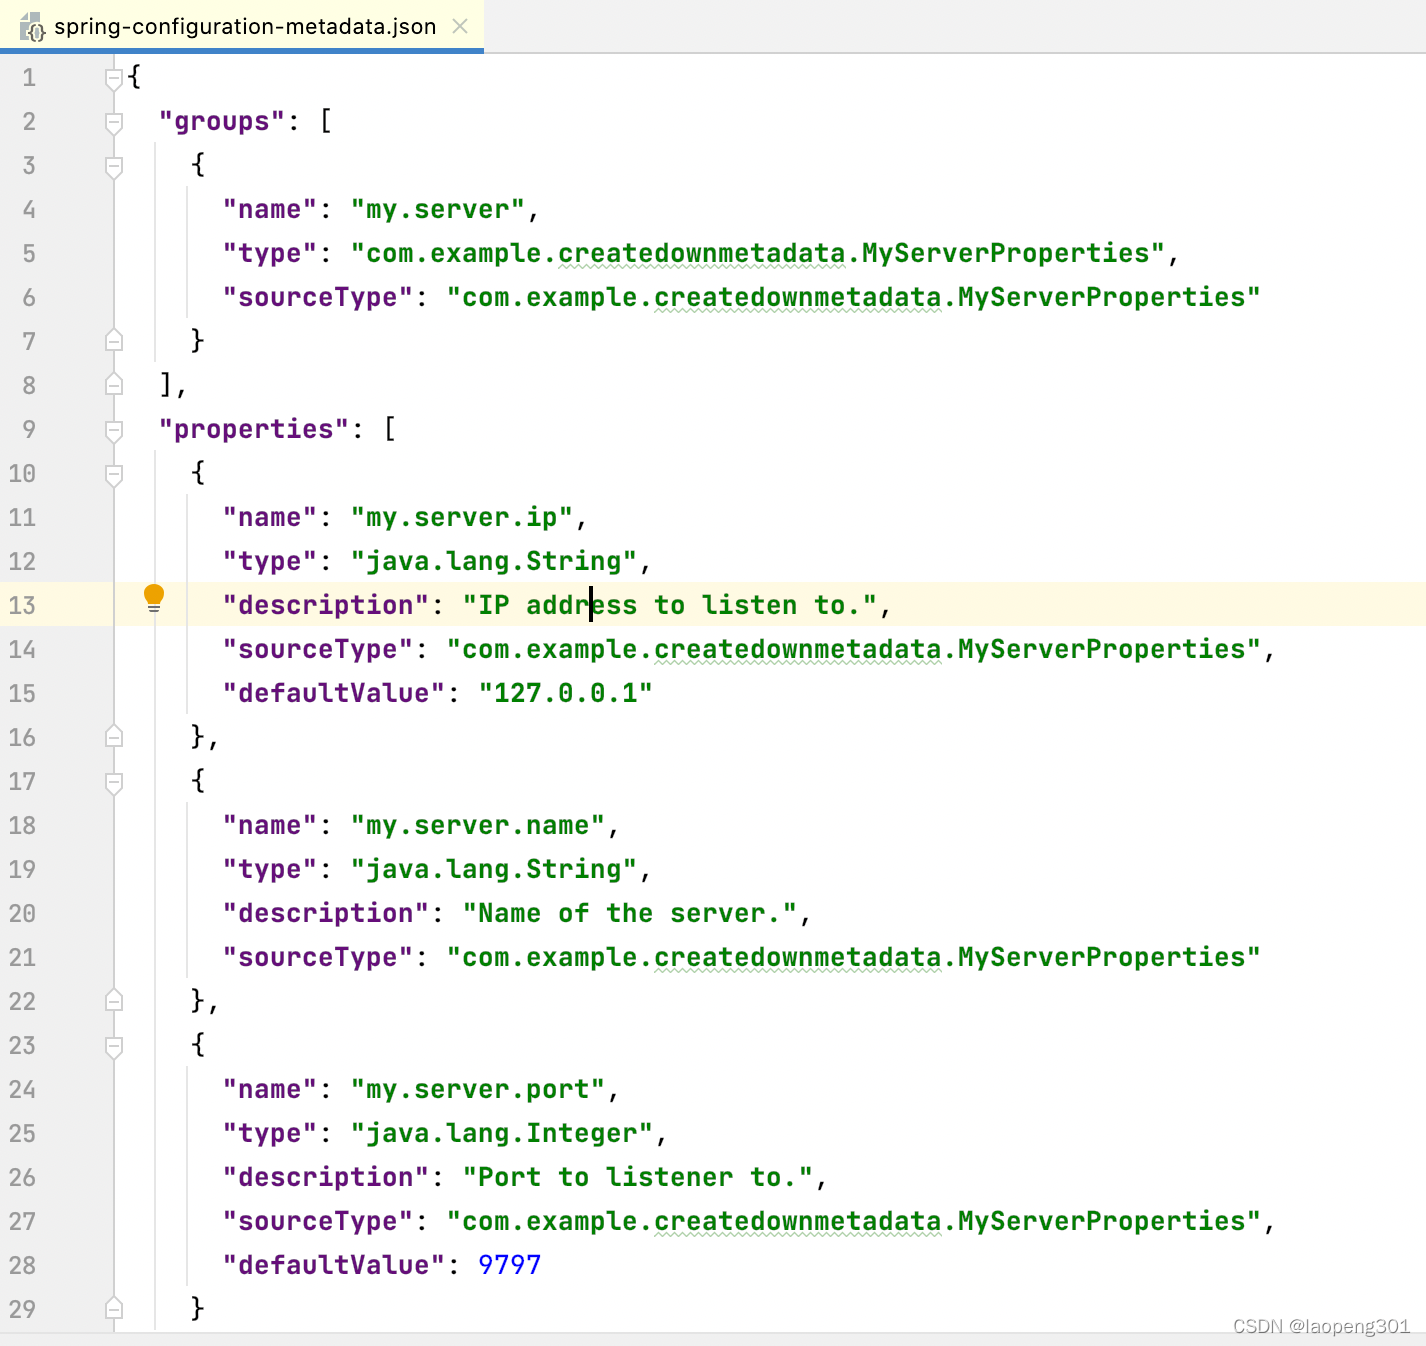Click the "description" key on line 13

[x=326, y=606]
